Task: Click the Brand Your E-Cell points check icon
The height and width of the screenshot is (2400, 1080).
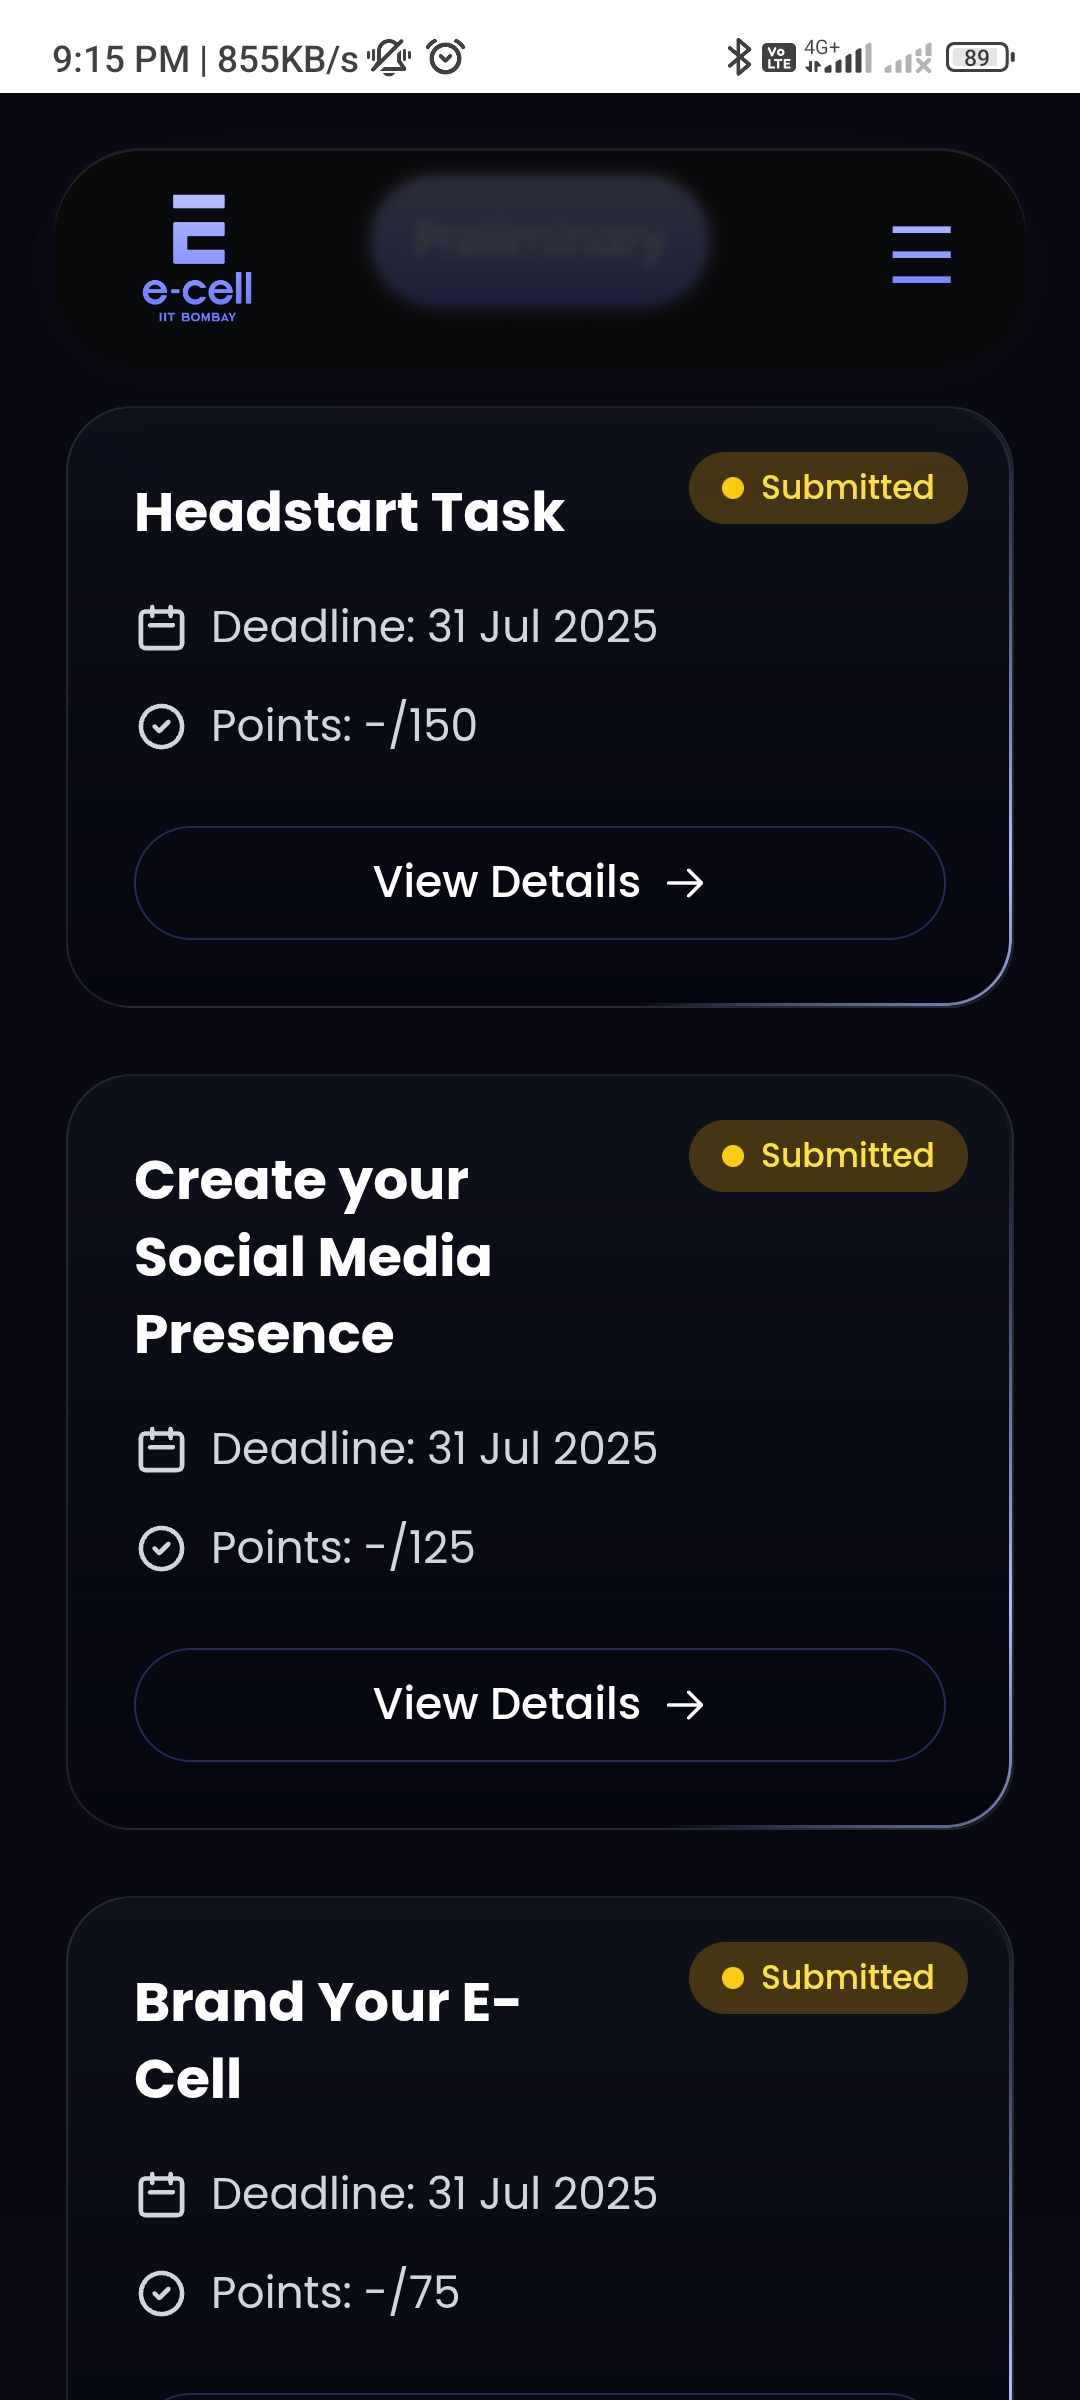Action: tap(161, 2293)
